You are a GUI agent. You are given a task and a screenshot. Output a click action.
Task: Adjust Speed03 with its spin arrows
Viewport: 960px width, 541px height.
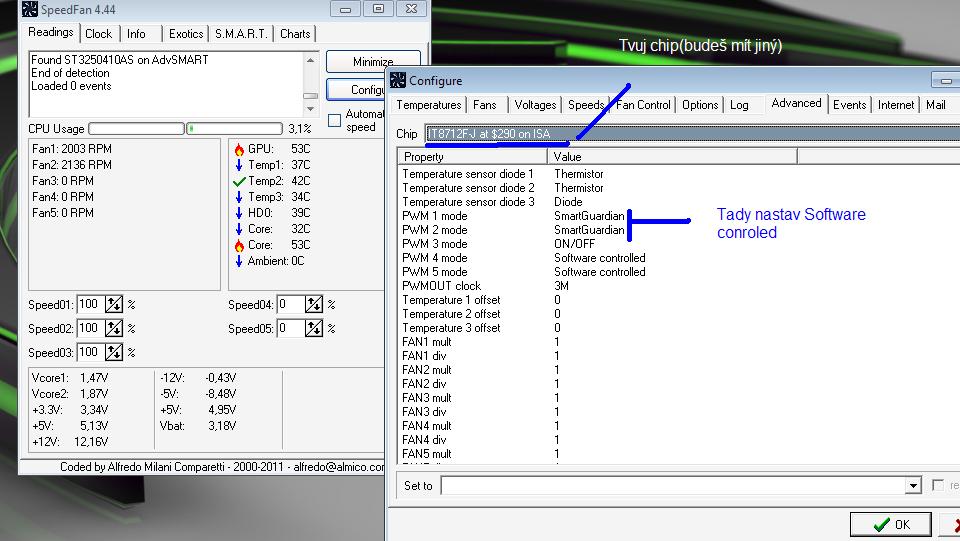[x=114, y=352]
